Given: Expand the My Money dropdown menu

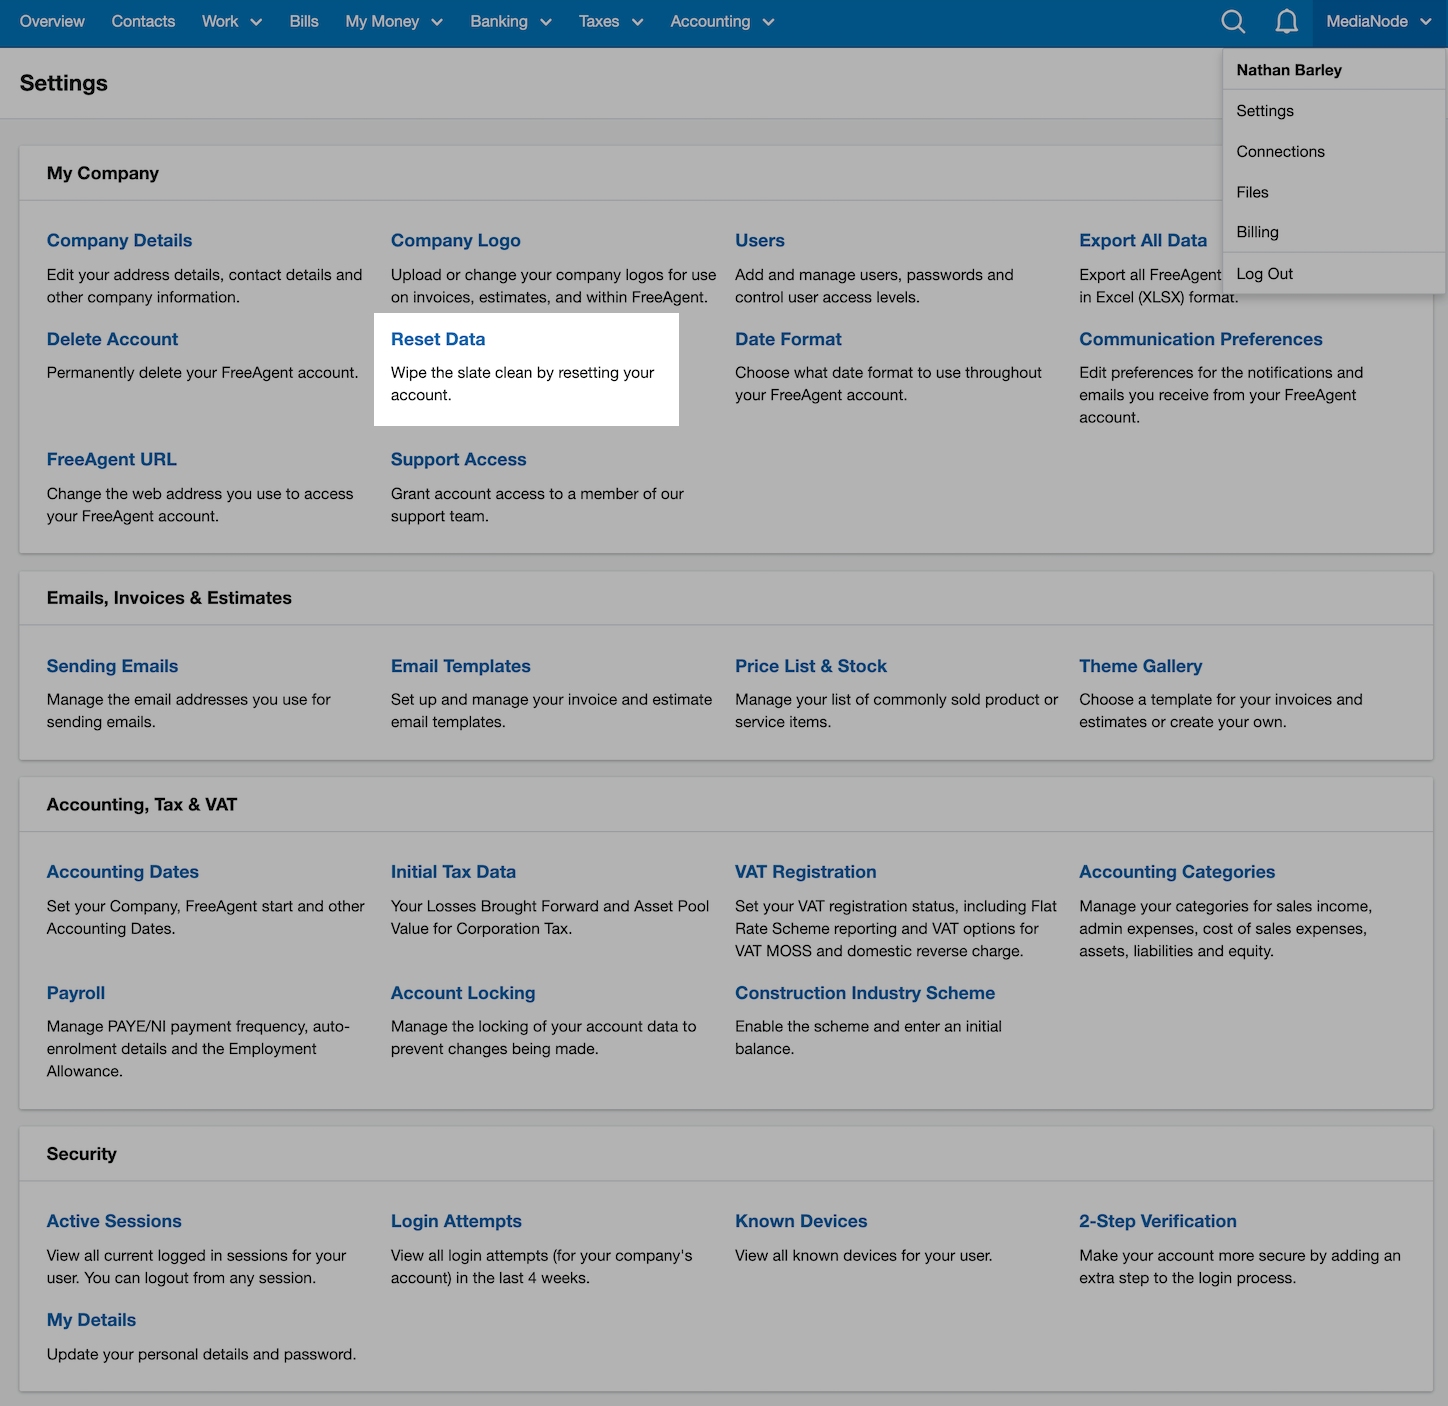Looking at the screenshot, I should click(394, 22).
